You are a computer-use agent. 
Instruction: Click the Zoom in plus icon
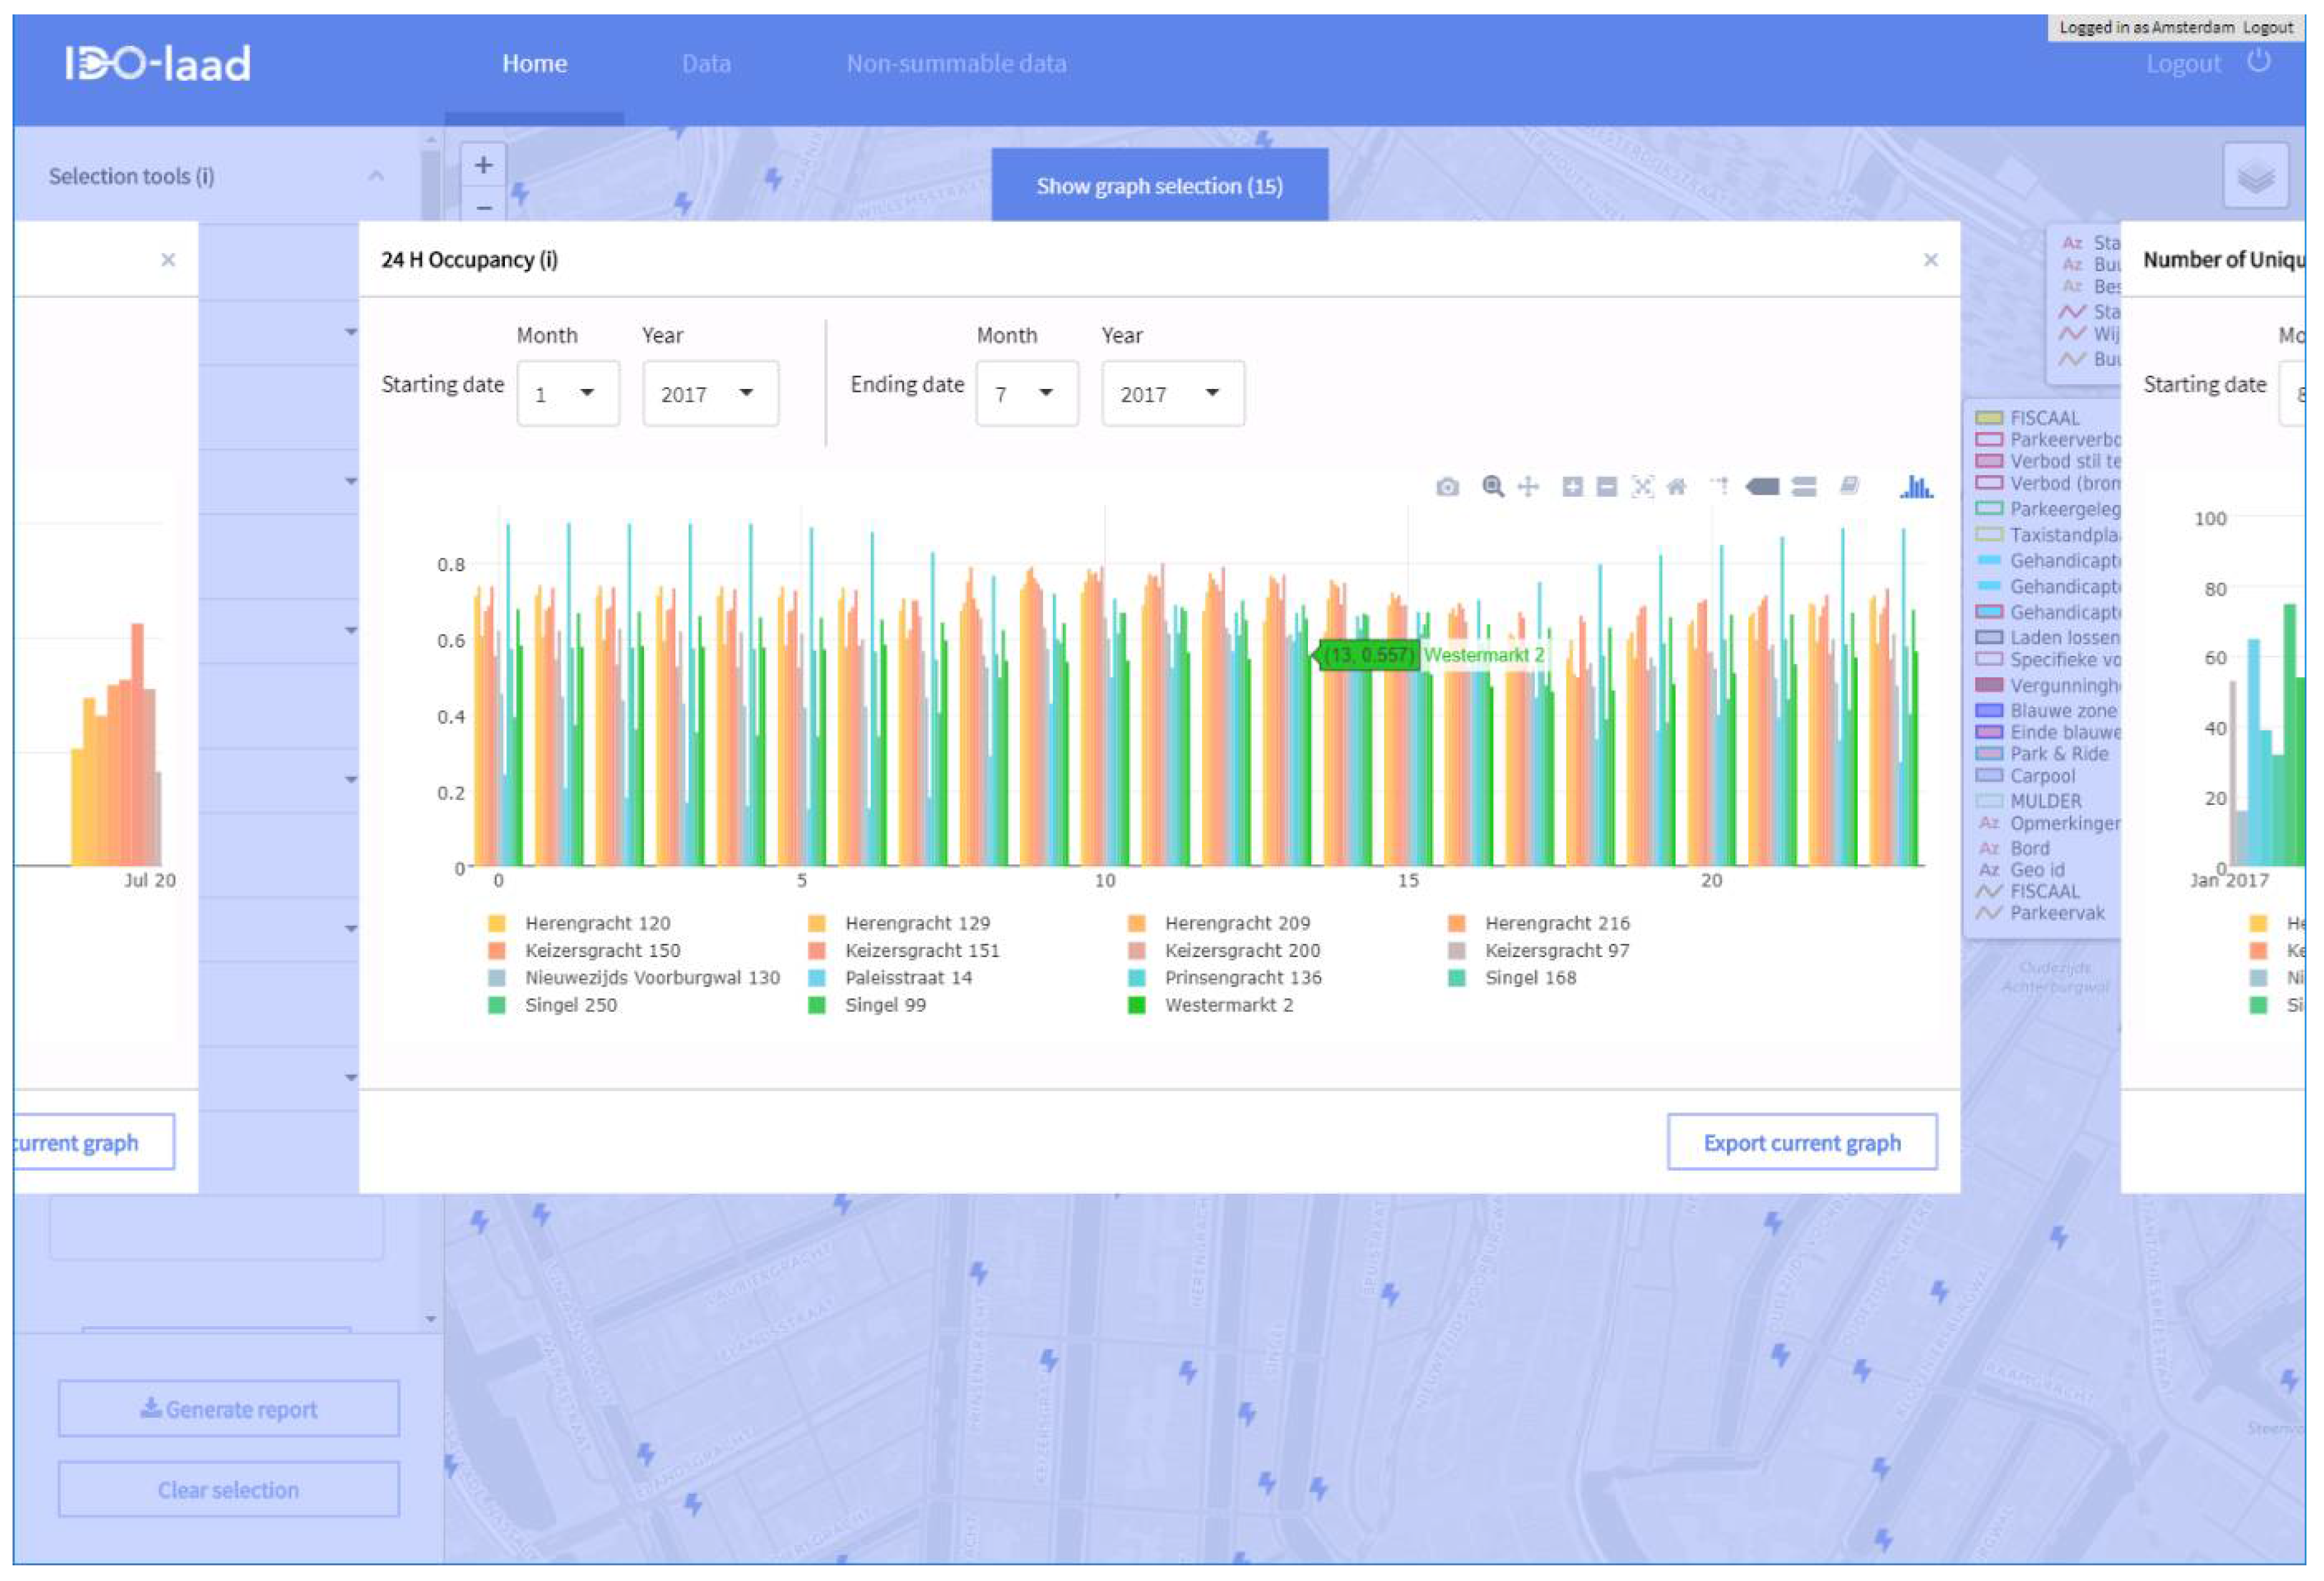1572,487
